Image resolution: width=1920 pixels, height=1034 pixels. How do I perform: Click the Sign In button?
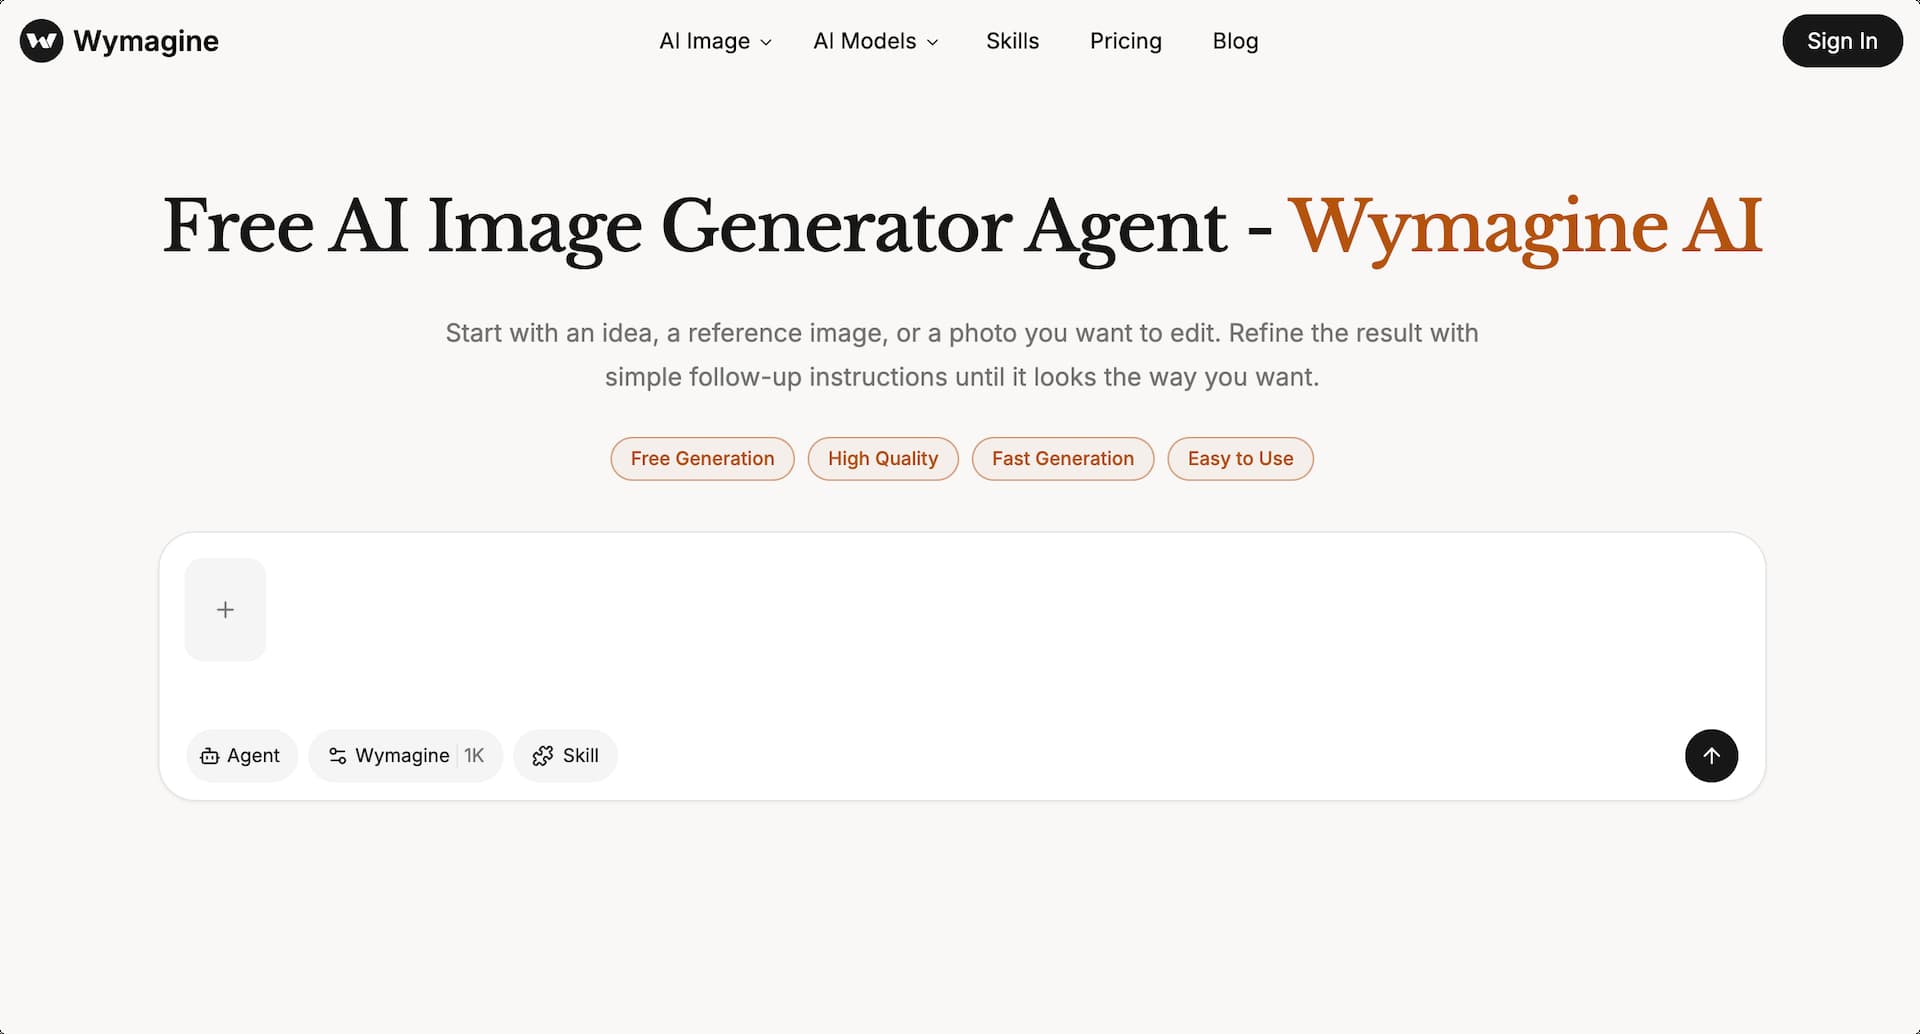tap(1842, 41)
